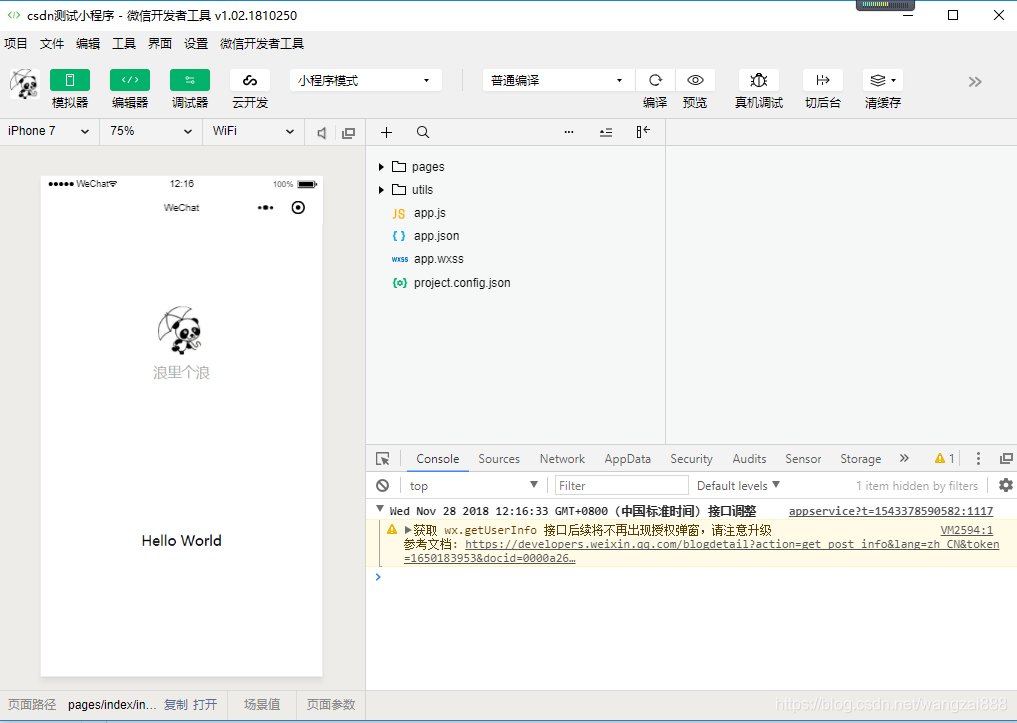Click the 打开 open page path button

click(x=205, y=705)
